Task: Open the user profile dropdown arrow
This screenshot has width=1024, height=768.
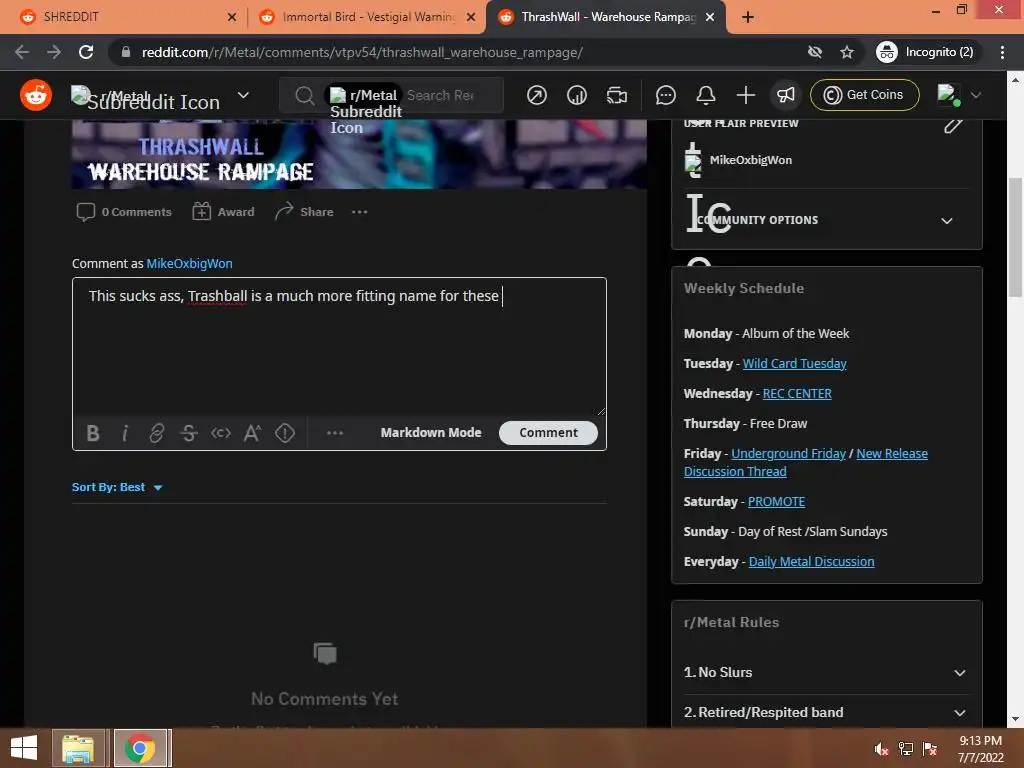Action: tap(976, 95)
